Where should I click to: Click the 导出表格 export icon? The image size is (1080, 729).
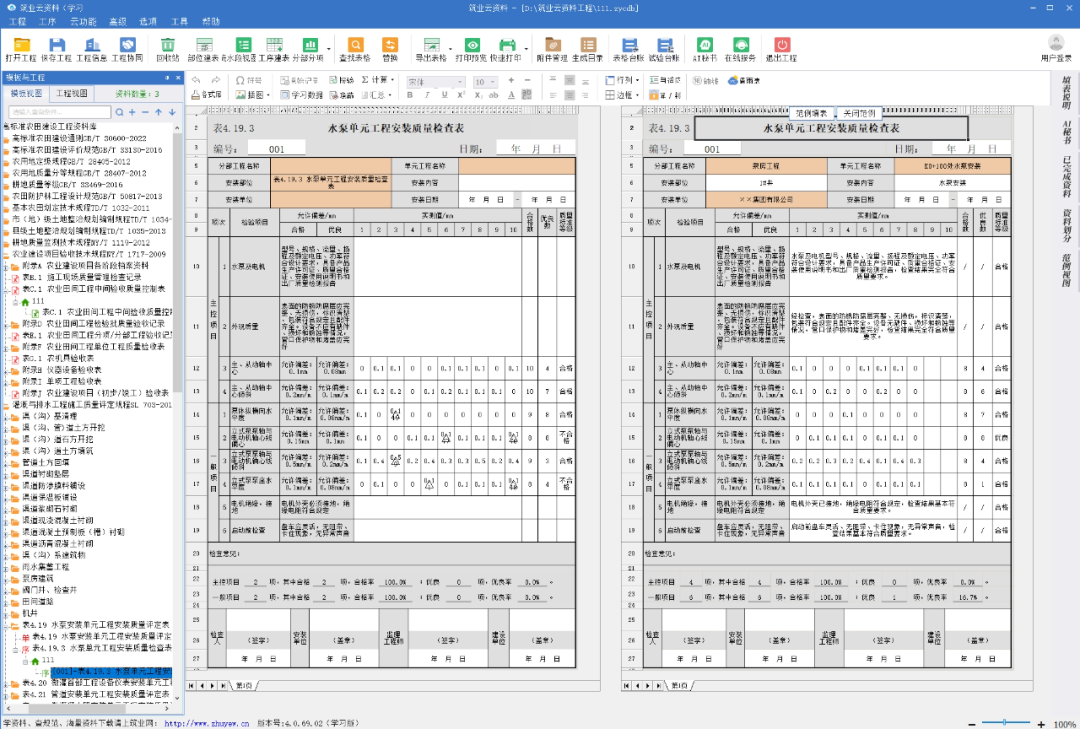431,50
